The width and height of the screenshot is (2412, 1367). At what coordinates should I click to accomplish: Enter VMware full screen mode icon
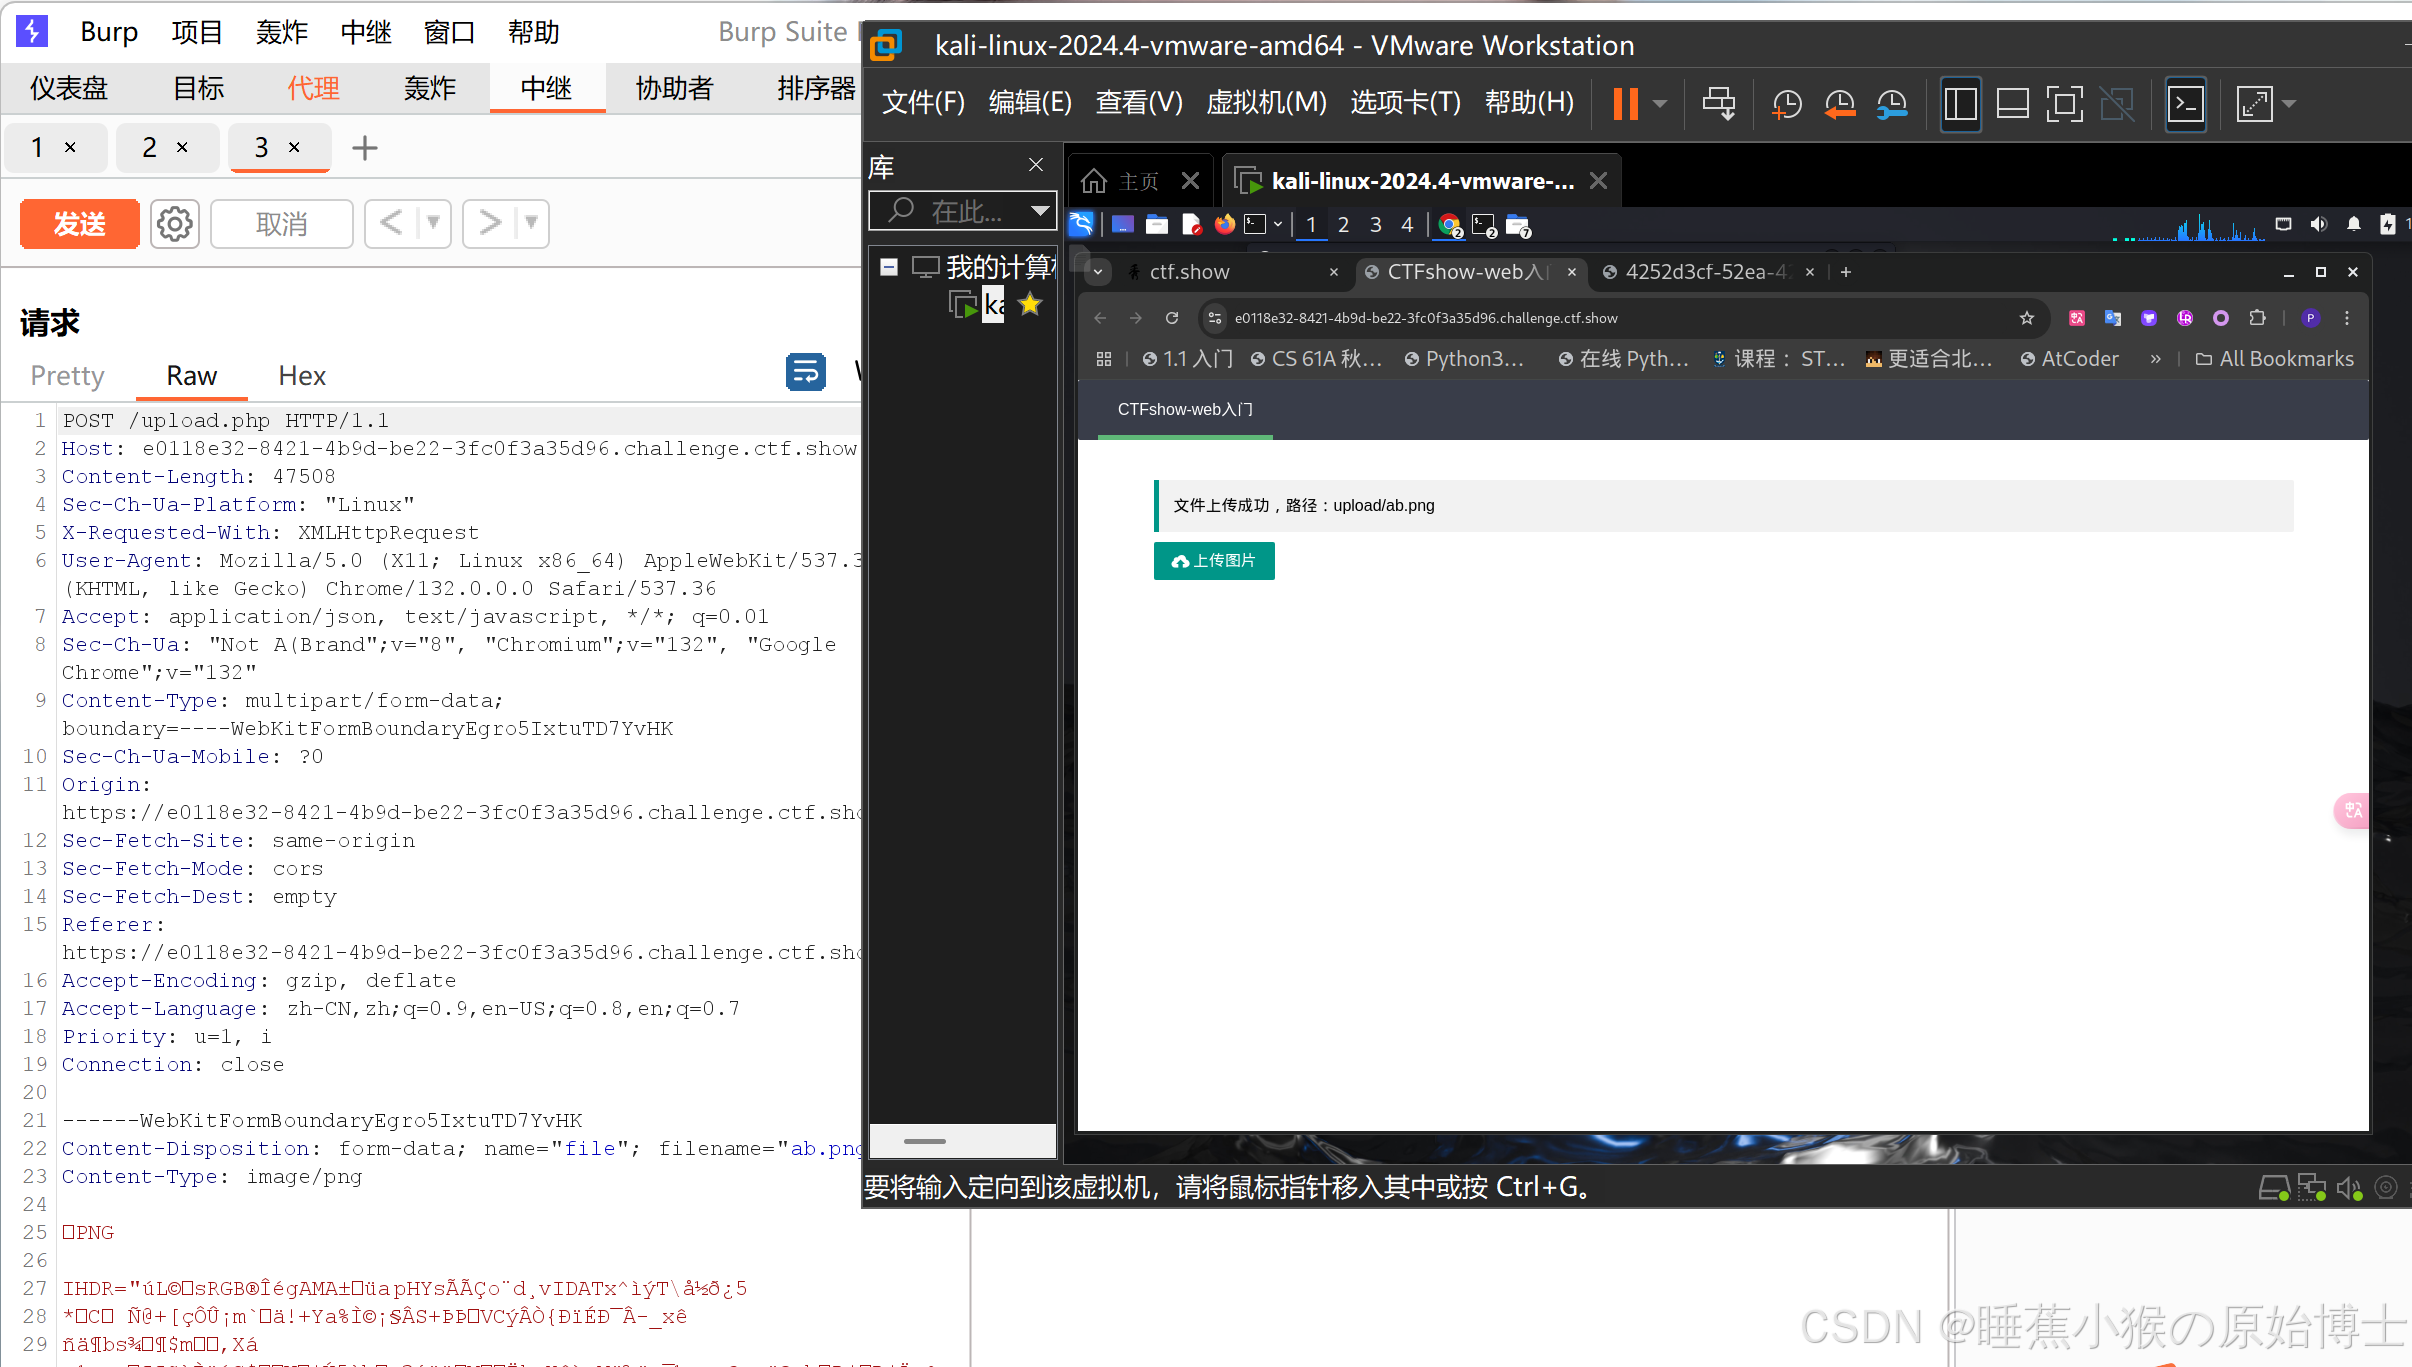coord(2064,104)
